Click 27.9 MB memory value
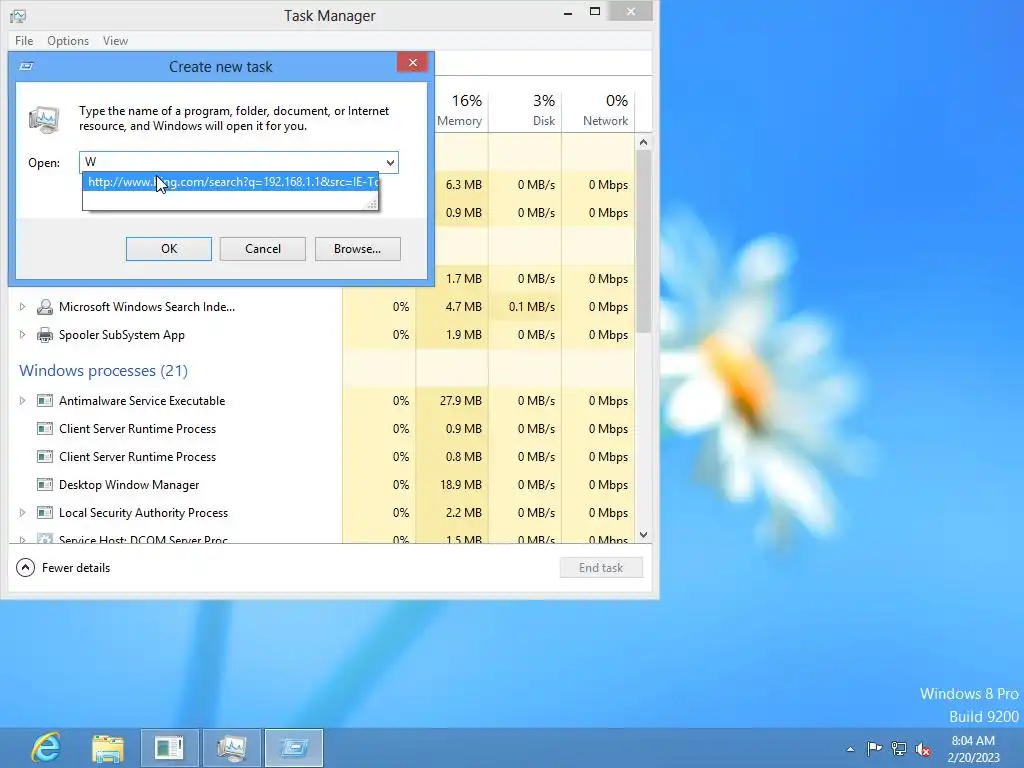 tap(460, 401)
